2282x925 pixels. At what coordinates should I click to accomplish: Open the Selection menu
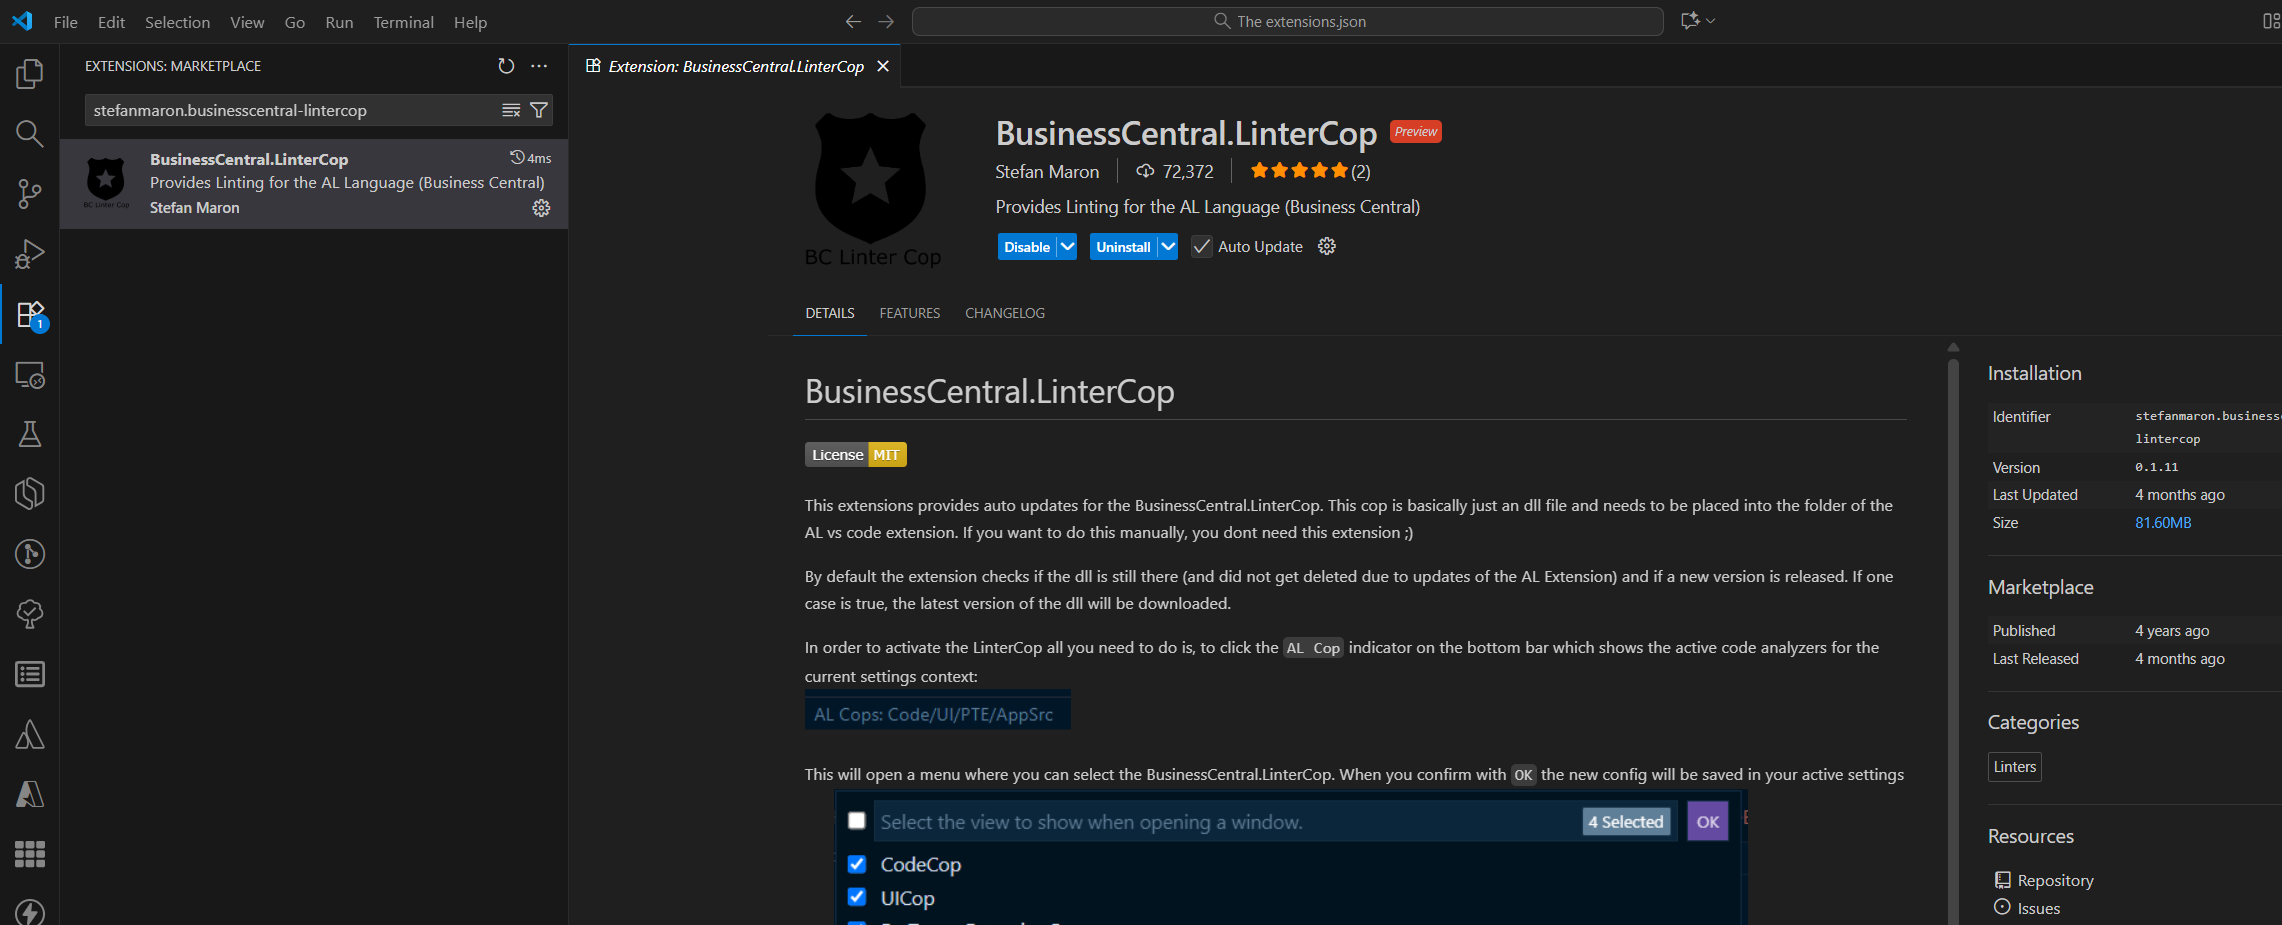tap(177, 22)
